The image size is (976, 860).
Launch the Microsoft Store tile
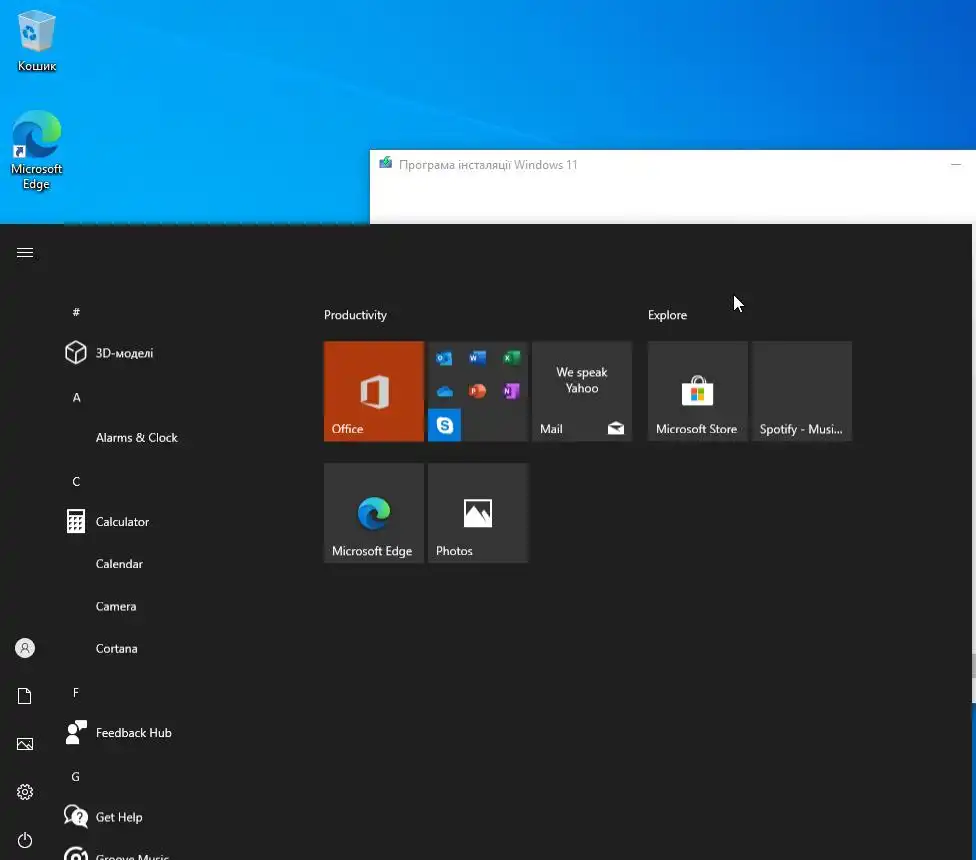(x=697, y=391)
